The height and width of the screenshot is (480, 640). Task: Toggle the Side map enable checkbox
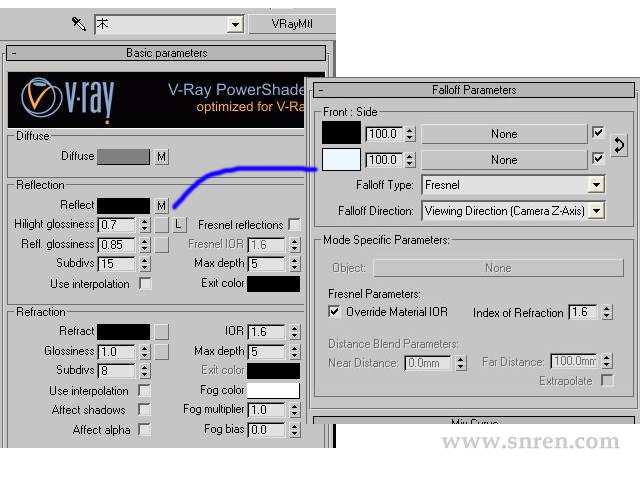pyautogui.click(x=598, y=158)
